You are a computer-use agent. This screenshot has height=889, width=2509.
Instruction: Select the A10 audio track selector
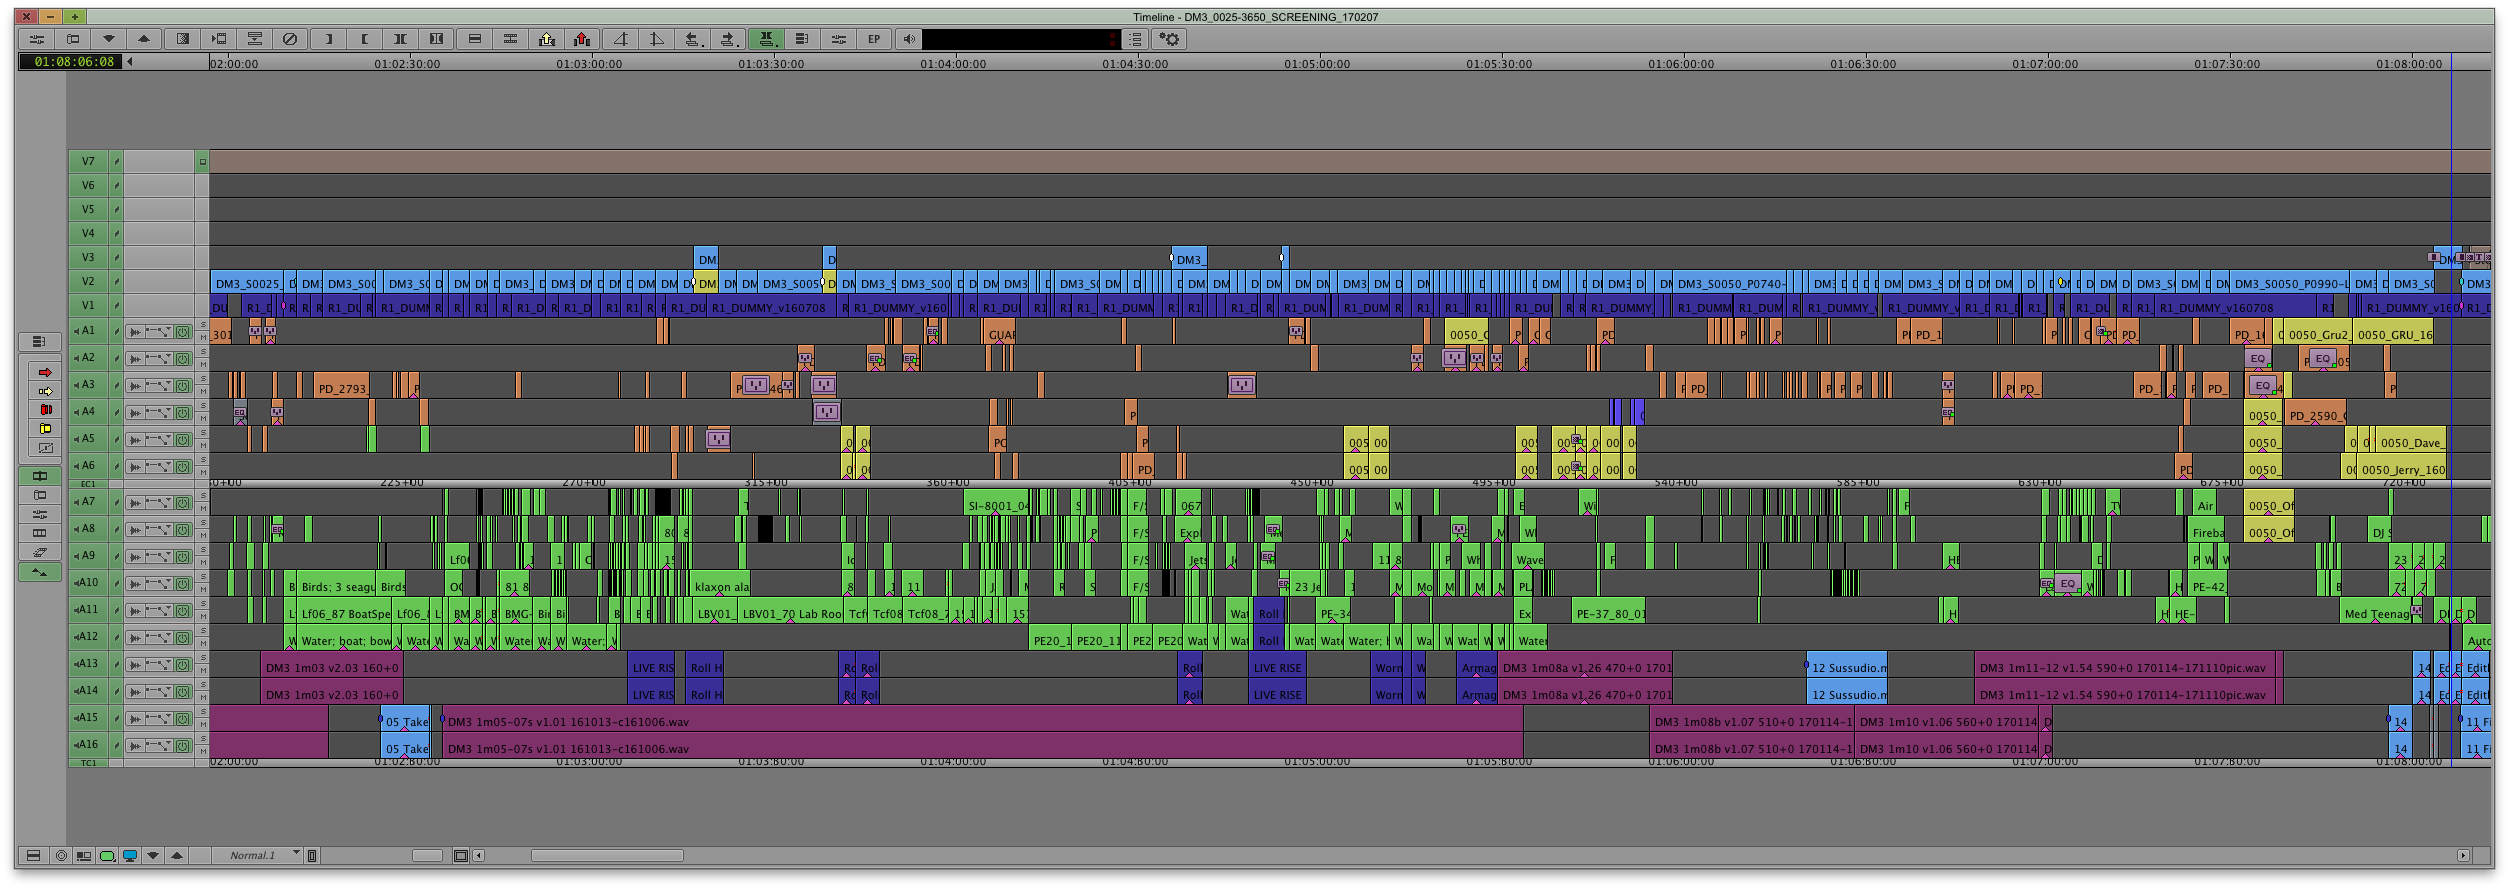click(x=88, y=583)
